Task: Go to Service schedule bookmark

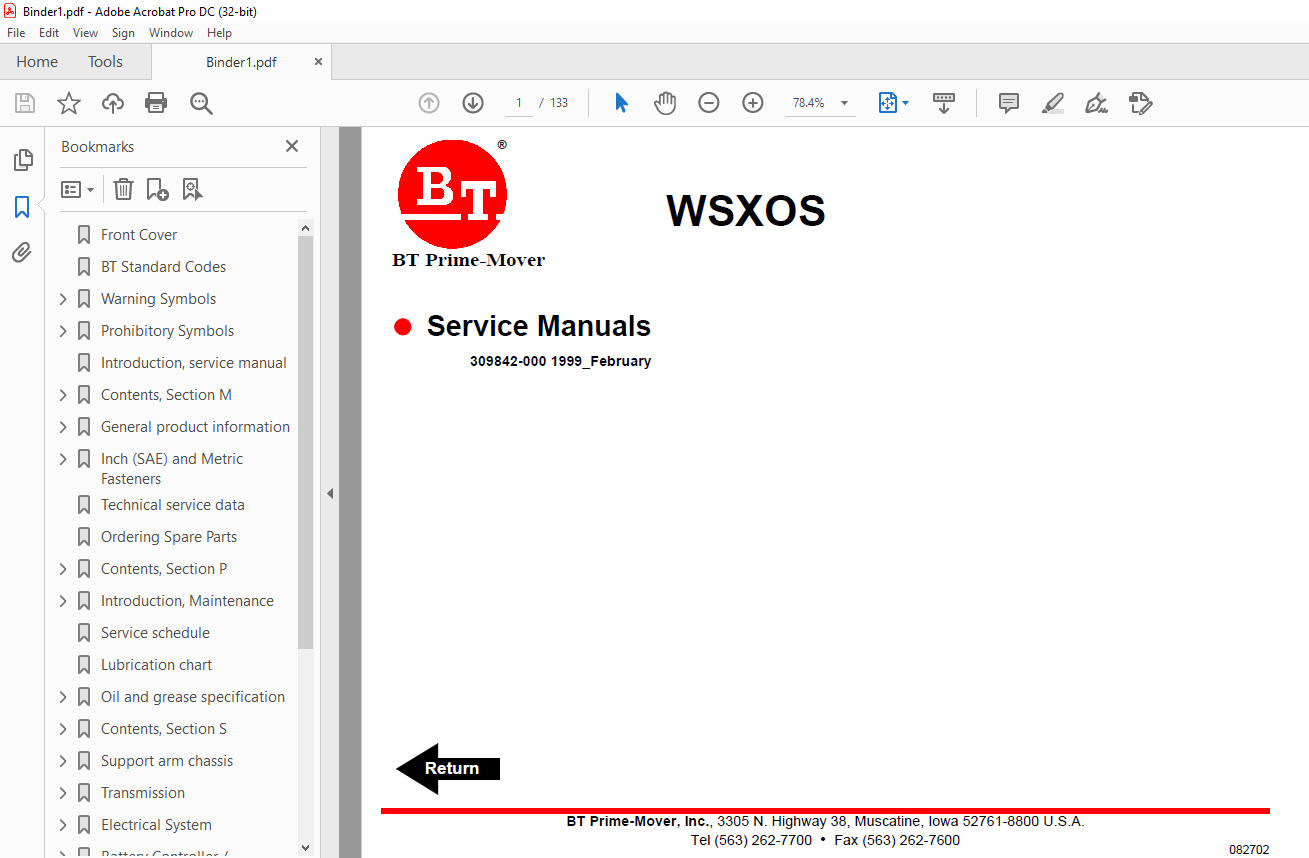Action: 155,633
